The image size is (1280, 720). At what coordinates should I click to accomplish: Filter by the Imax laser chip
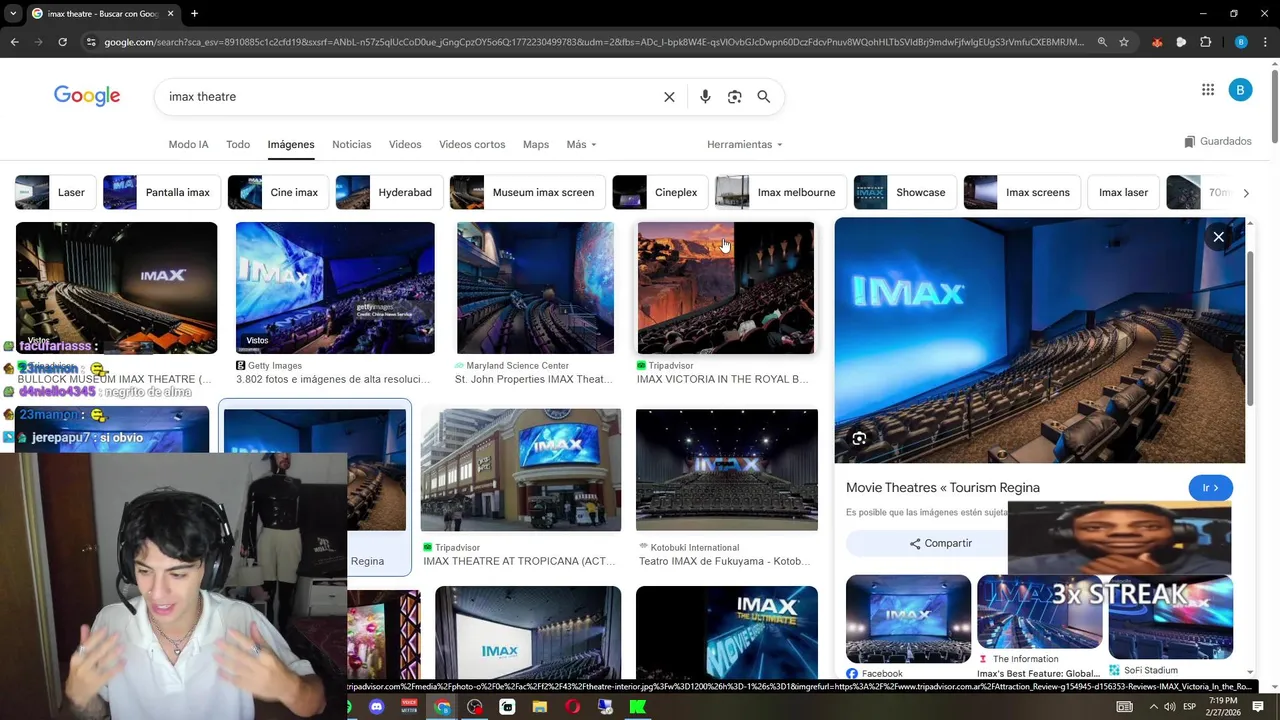pos(1123,192)
